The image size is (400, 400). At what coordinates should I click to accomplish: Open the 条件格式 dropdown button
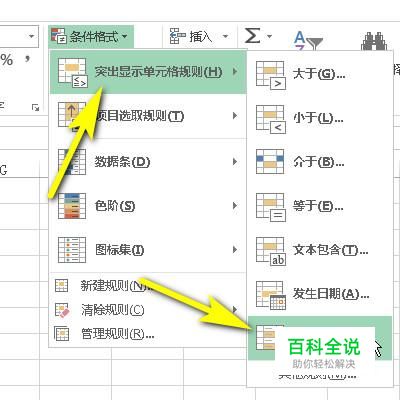coord(91,36)
